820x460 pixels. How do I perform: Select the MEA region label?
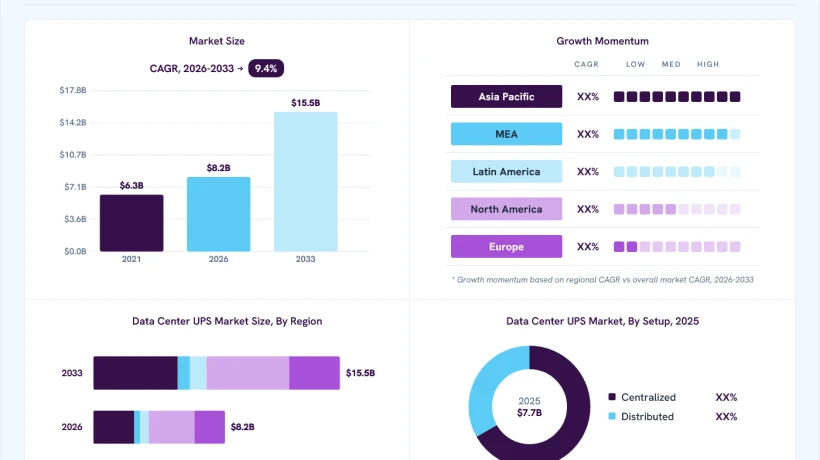[506, 134]
